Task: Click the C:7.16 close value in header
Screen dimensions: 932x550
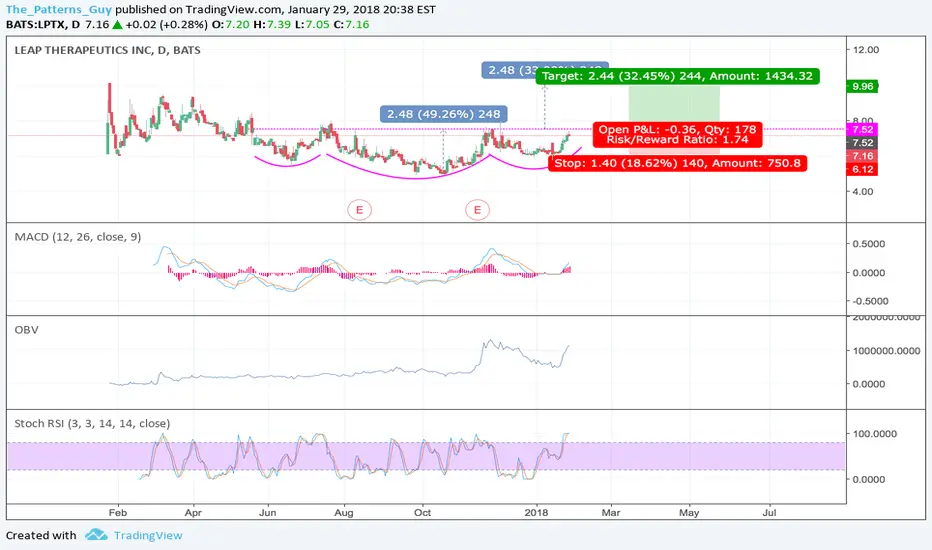Action: point(351,24)
